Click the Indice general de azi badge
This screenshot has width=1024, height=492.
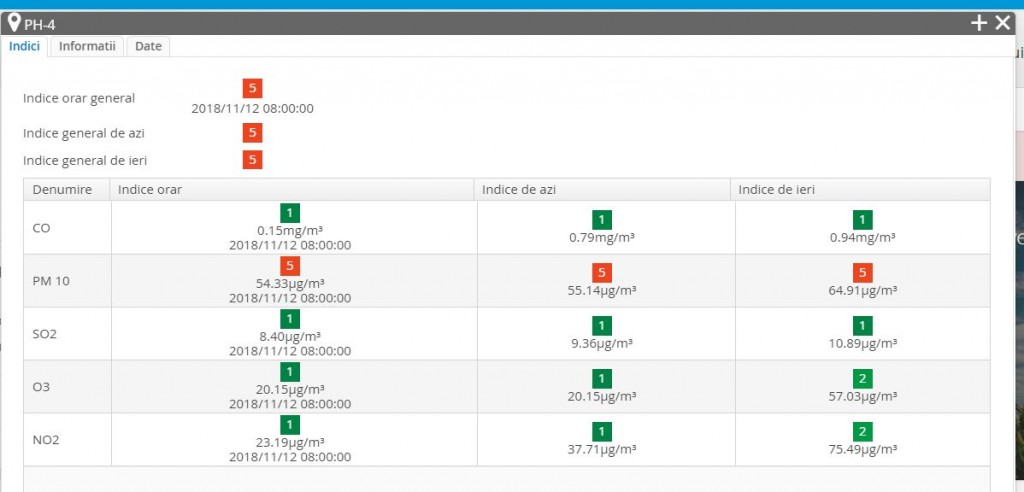coord(252,132)
